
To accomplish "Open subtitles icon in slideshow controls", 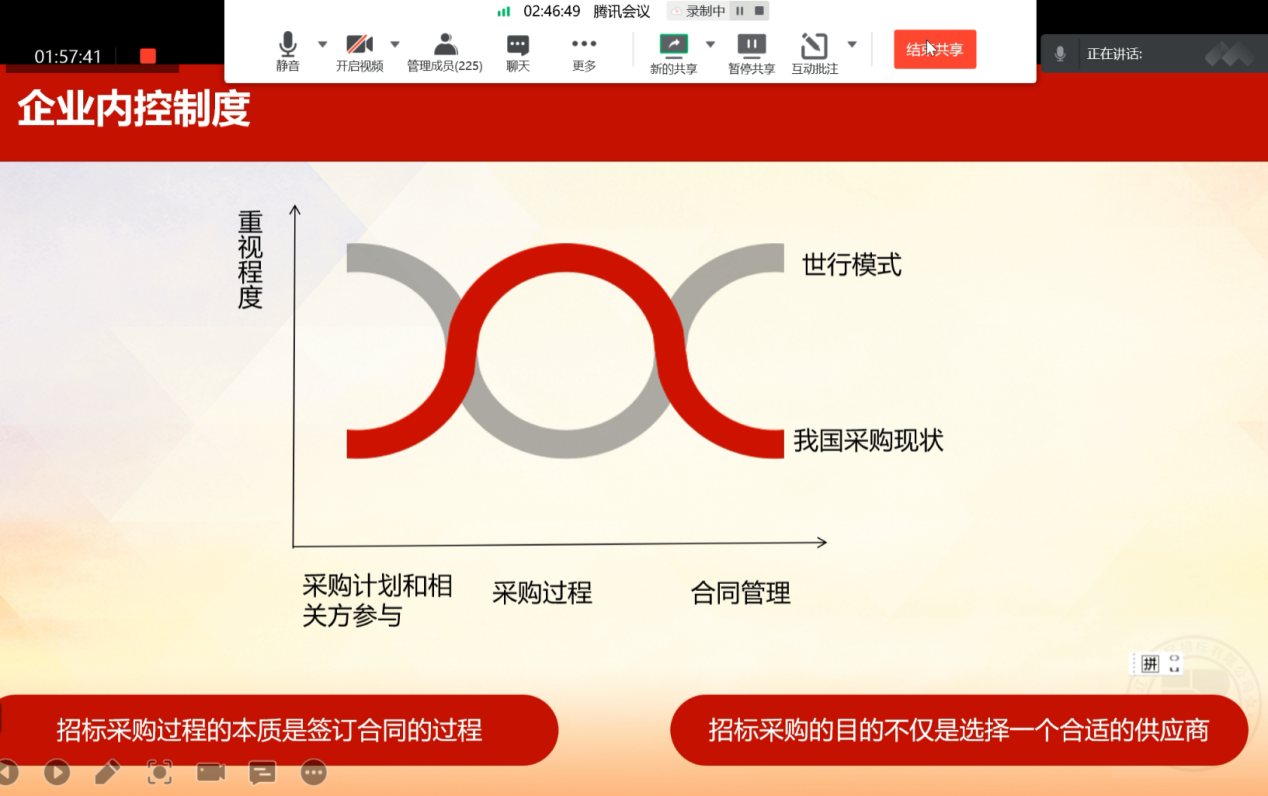I will point(262,772).
